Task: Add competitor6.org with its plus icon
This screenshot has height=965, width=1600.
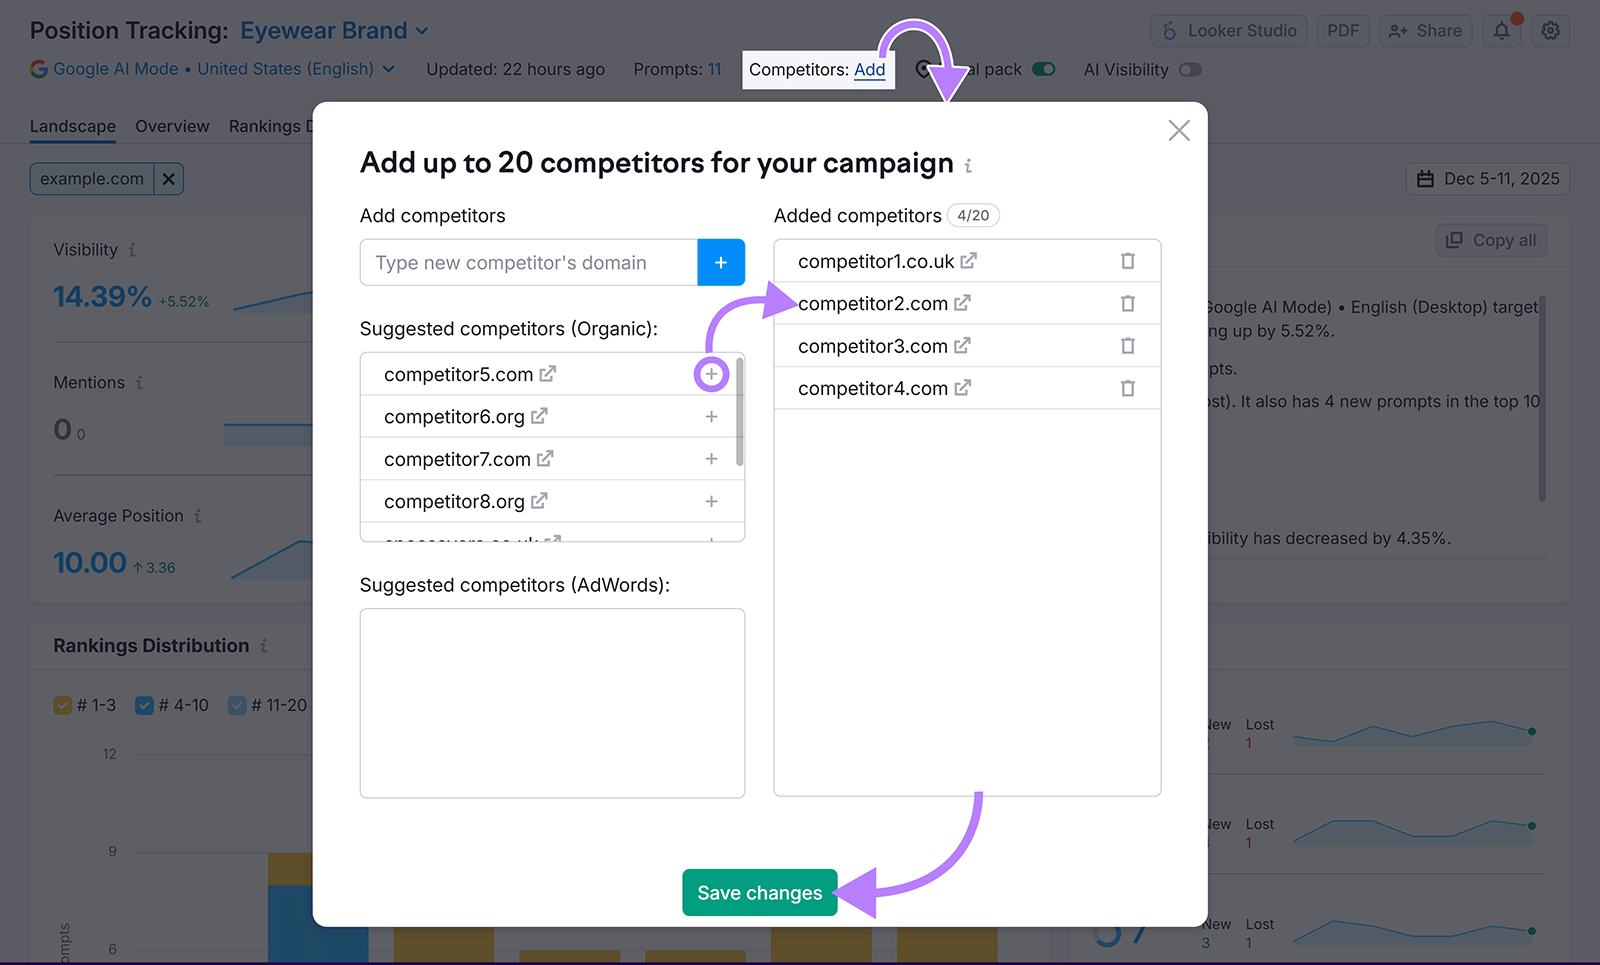Action: [x=711, y=416]
